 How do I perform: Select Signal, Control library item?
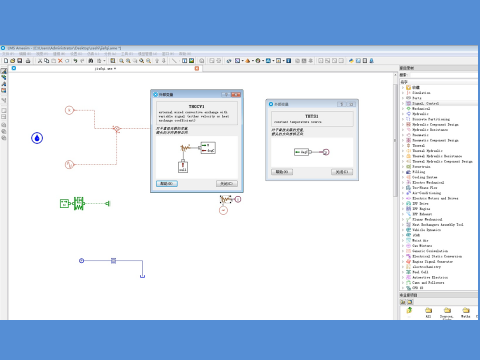tap(425, 103)
